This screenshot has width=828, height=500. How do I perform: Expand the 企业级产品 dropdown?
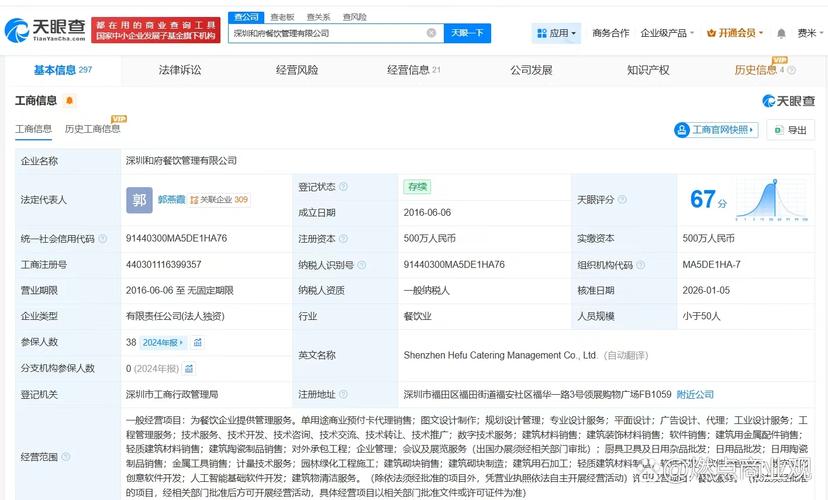point(667,33)
